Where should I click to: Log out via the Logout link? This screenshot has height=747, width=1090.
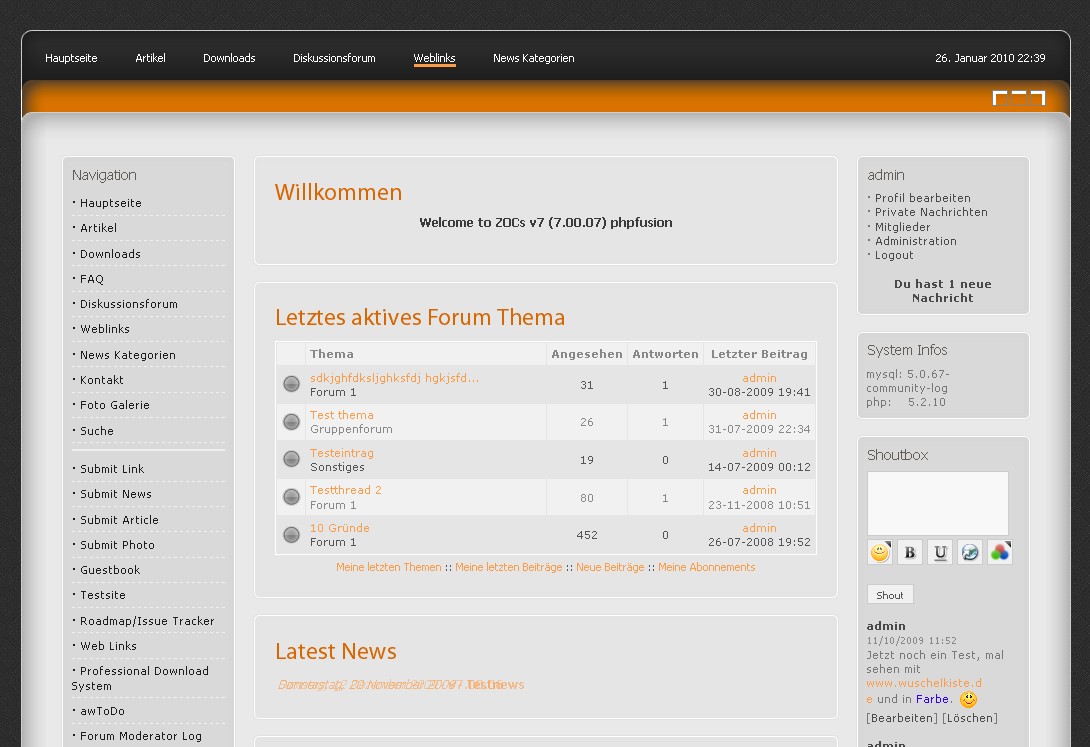(894, 255)
